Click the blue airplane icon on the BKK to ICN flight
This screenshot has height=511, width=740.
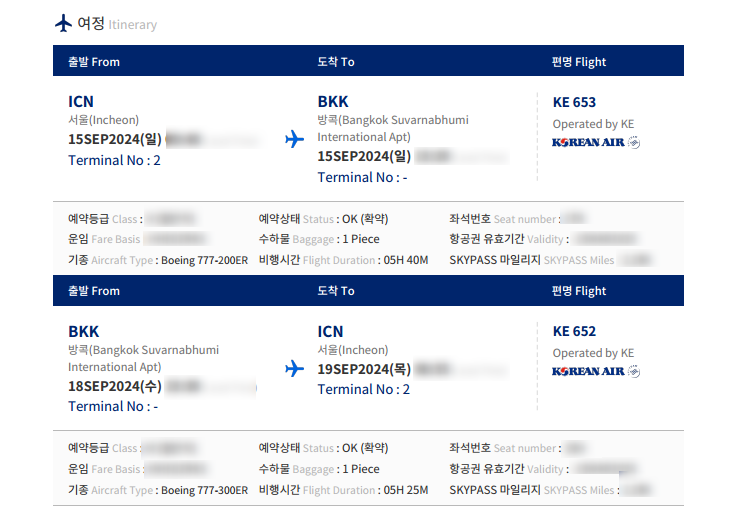pyautogui.click(x=294, y=368)
